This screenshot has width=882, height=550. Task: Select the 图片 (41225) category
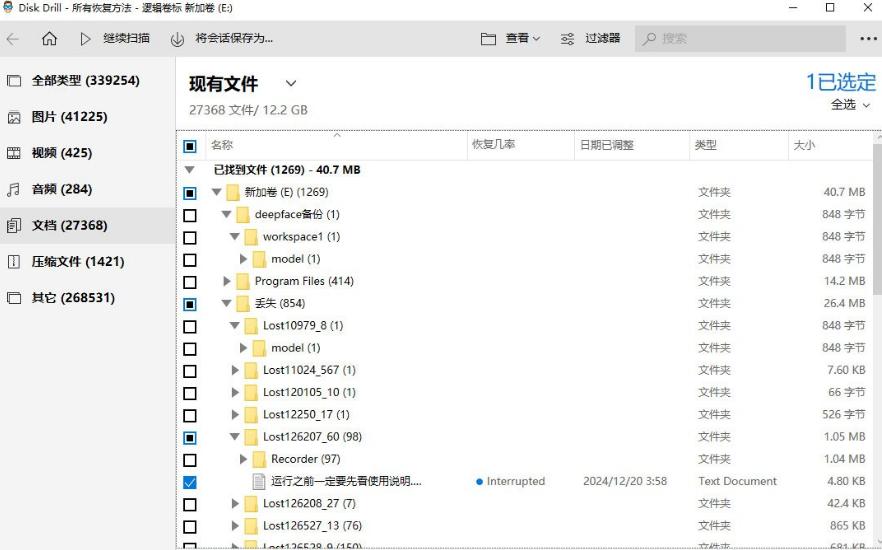(69, 117)
